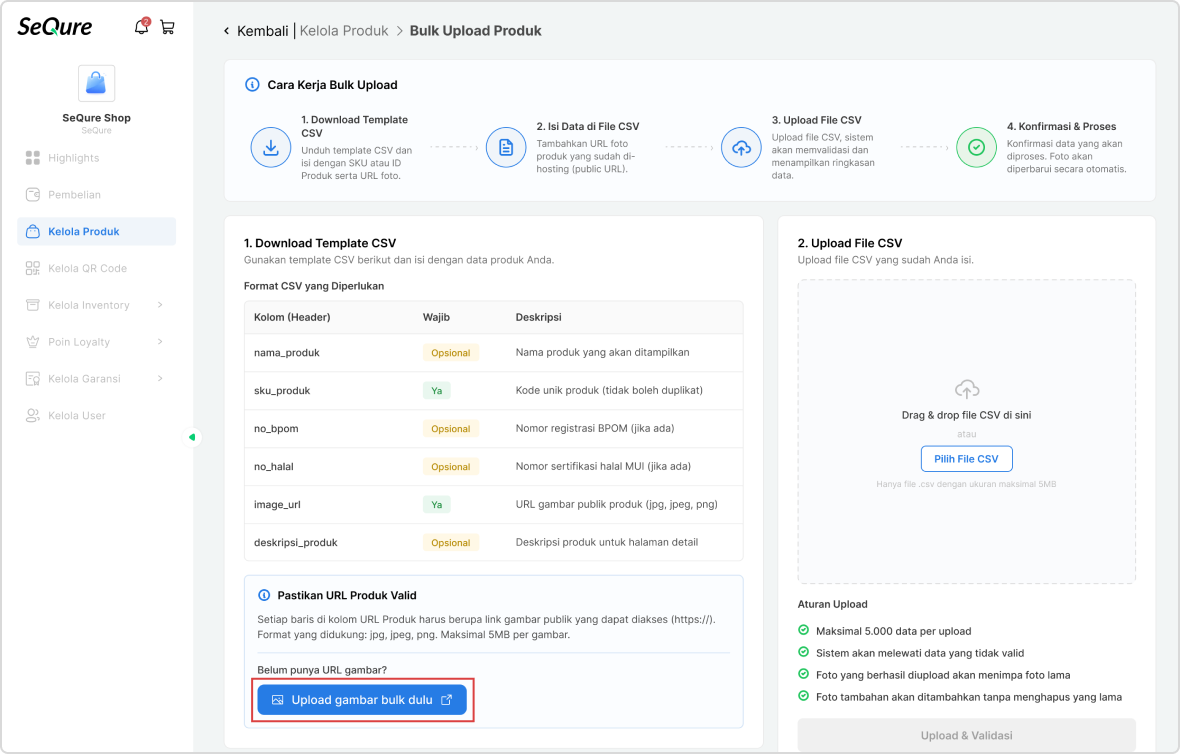
Task: Expand the Kelola Garansi chevron
Action: [x=160, y=379]
